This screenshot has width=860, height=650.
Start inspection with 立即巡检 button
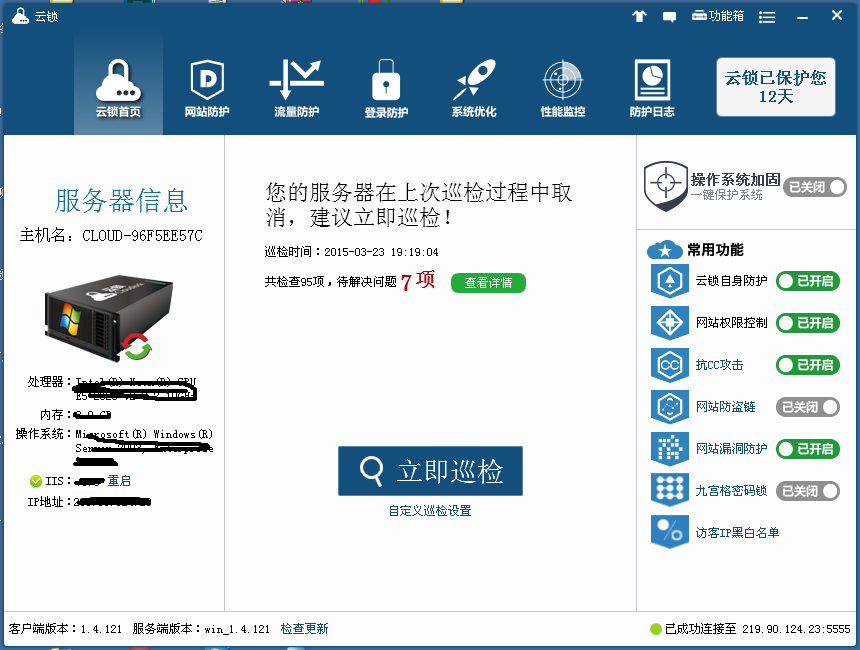coord(430,471)
